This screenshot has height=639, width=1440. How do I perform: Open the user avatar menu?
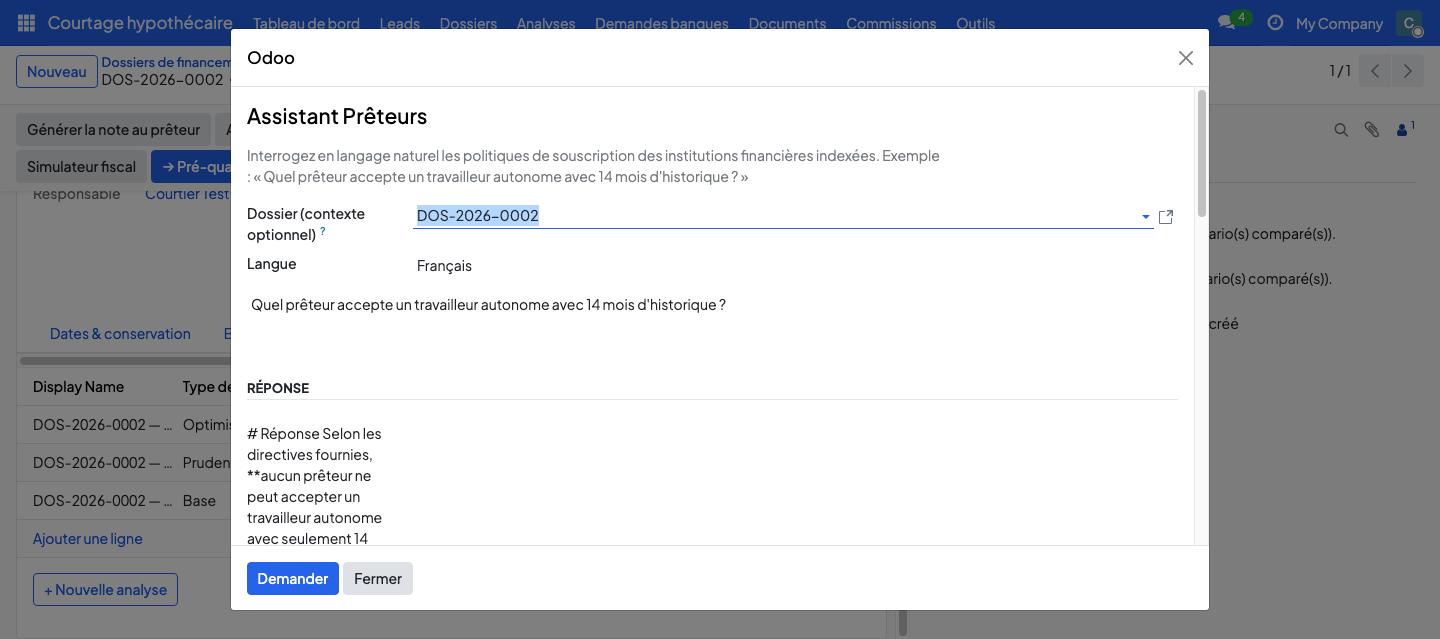pos(1409,22)
